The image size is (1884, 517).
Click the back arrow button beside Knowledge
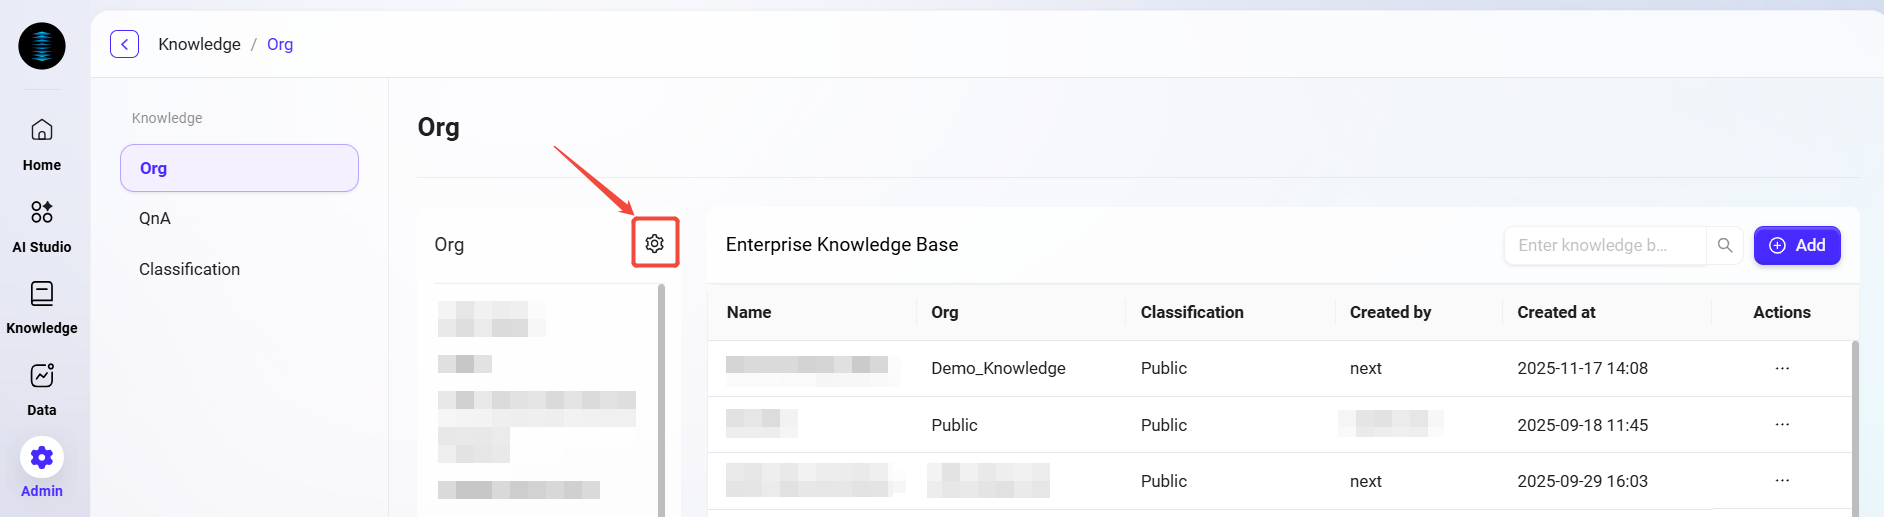124,44
